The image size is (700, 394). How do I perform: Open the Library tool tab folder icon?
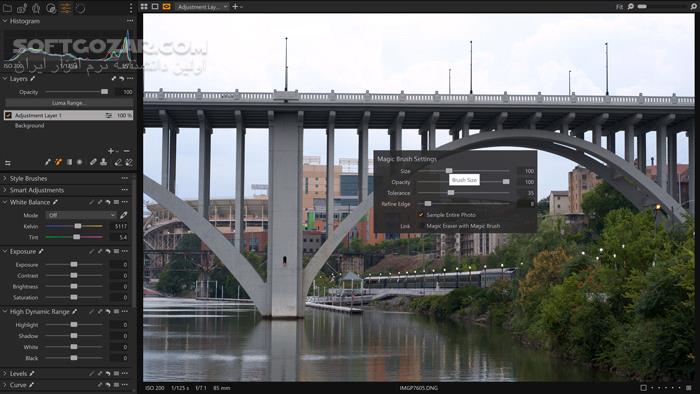[7, 8]
